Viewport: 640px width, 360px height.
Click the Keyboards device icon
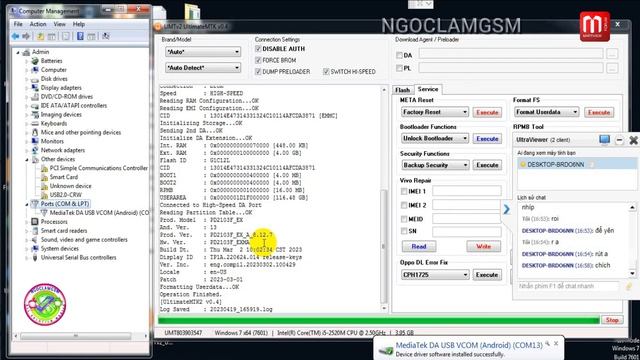(35, 124)
